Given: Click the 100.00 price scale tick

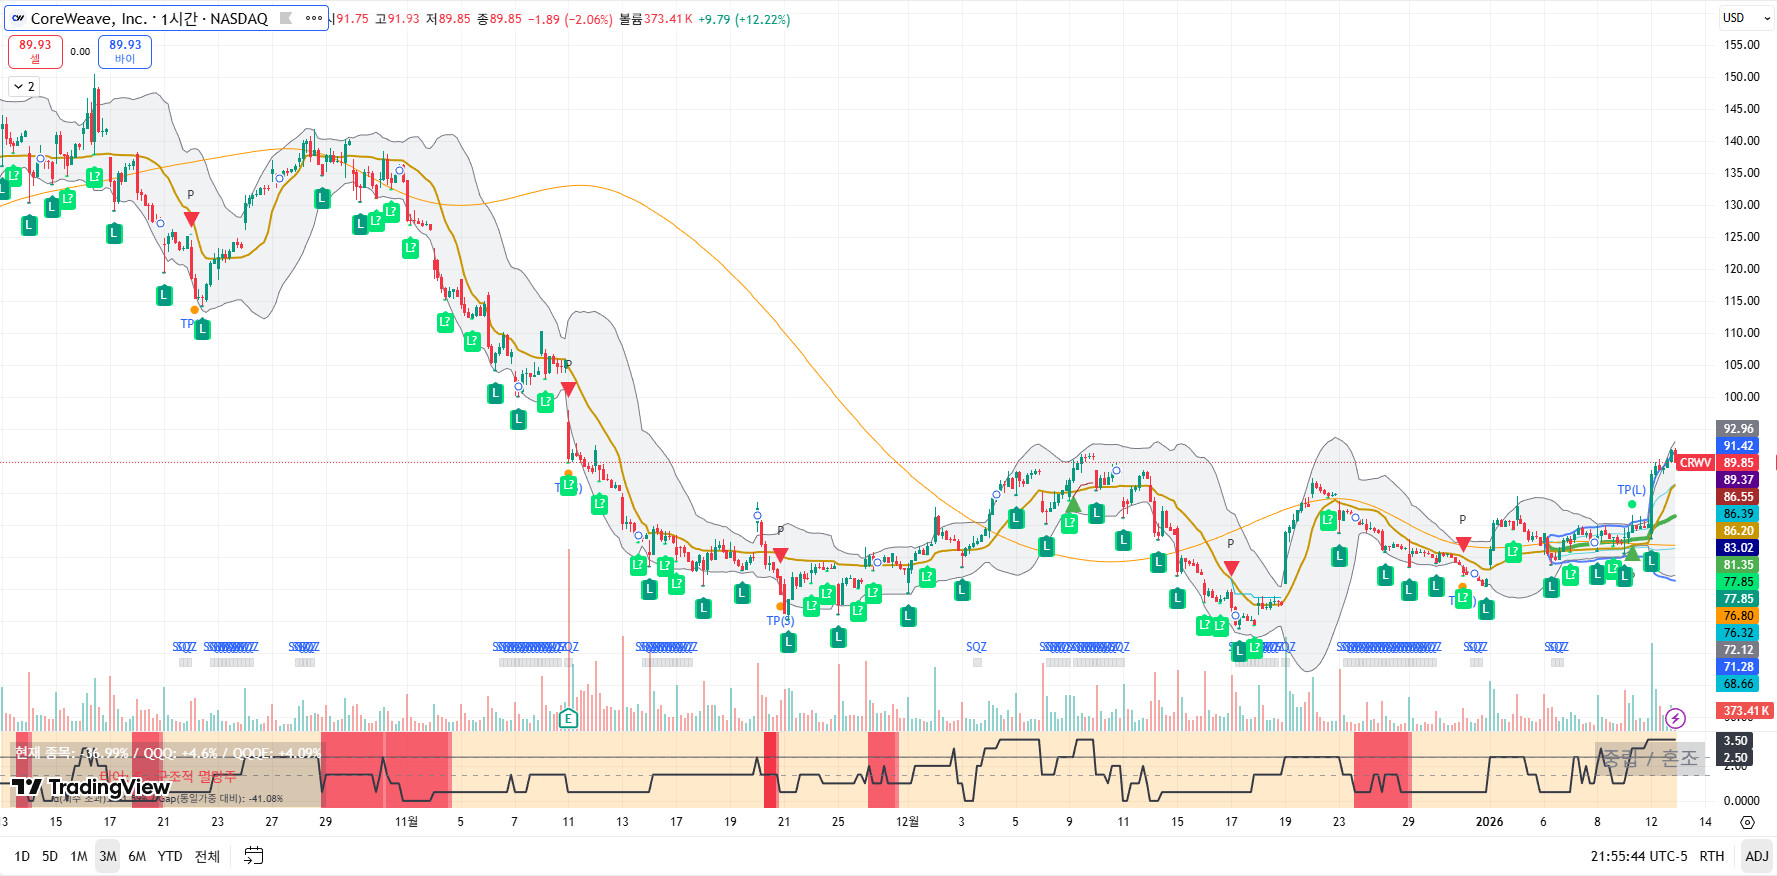Looking at the screenshot, I should coord(1741,397).
